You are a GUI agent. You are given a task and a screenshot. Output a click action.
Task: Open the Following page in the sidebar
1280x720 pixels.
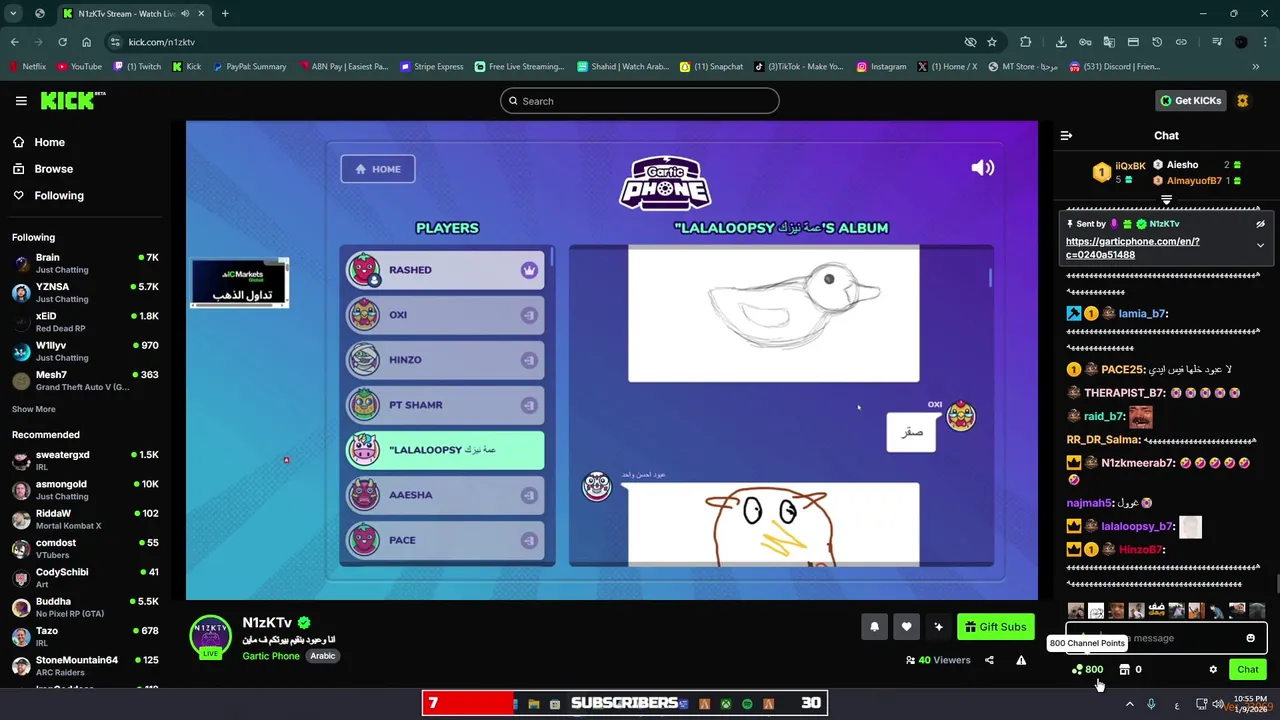click(x=59, y=196)
